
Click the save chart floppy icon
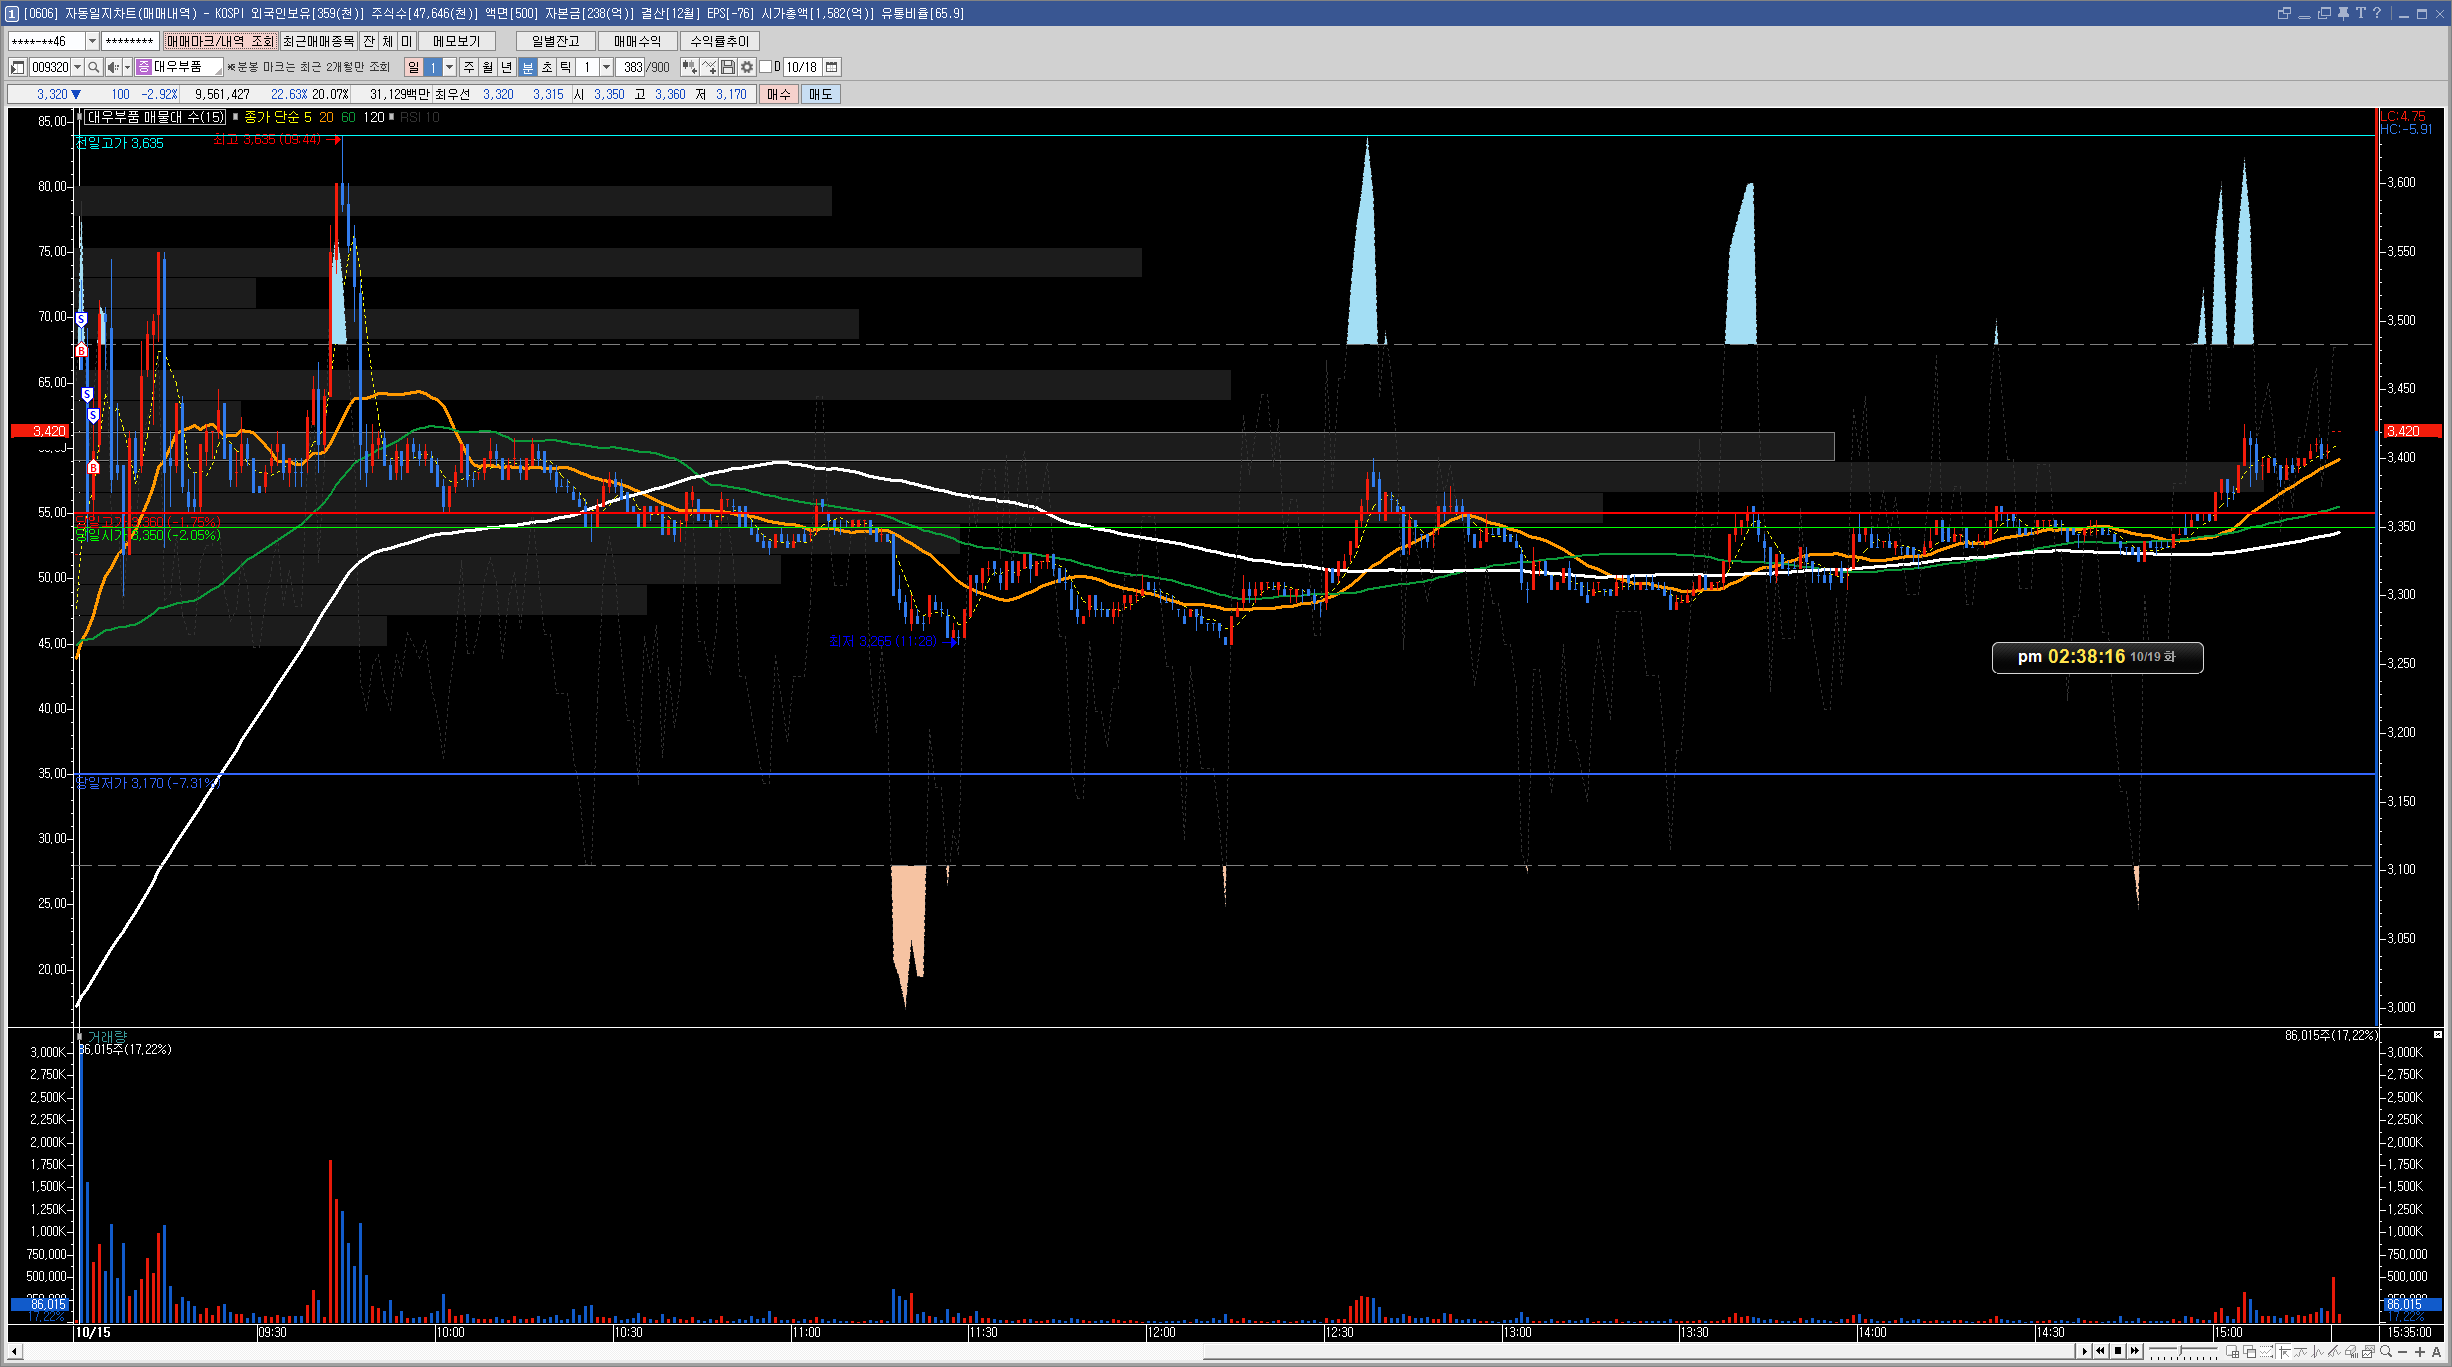(x=728, y=67)
